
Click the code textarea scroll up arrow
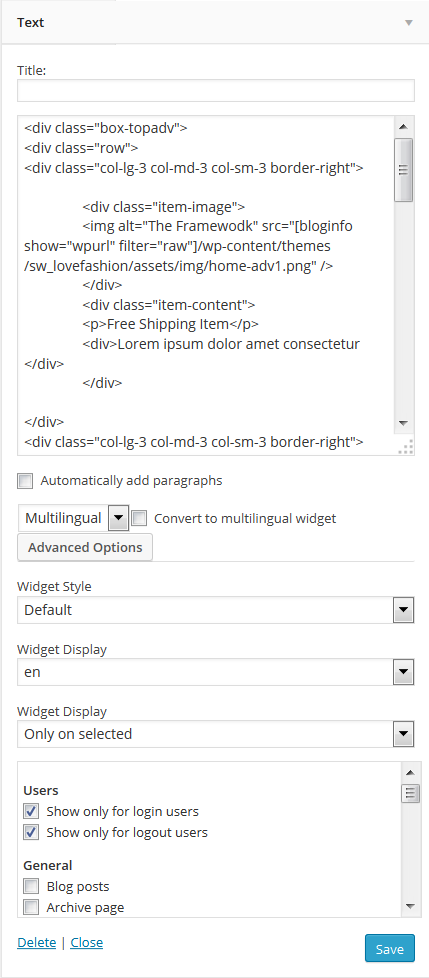[x=403, y=127]
